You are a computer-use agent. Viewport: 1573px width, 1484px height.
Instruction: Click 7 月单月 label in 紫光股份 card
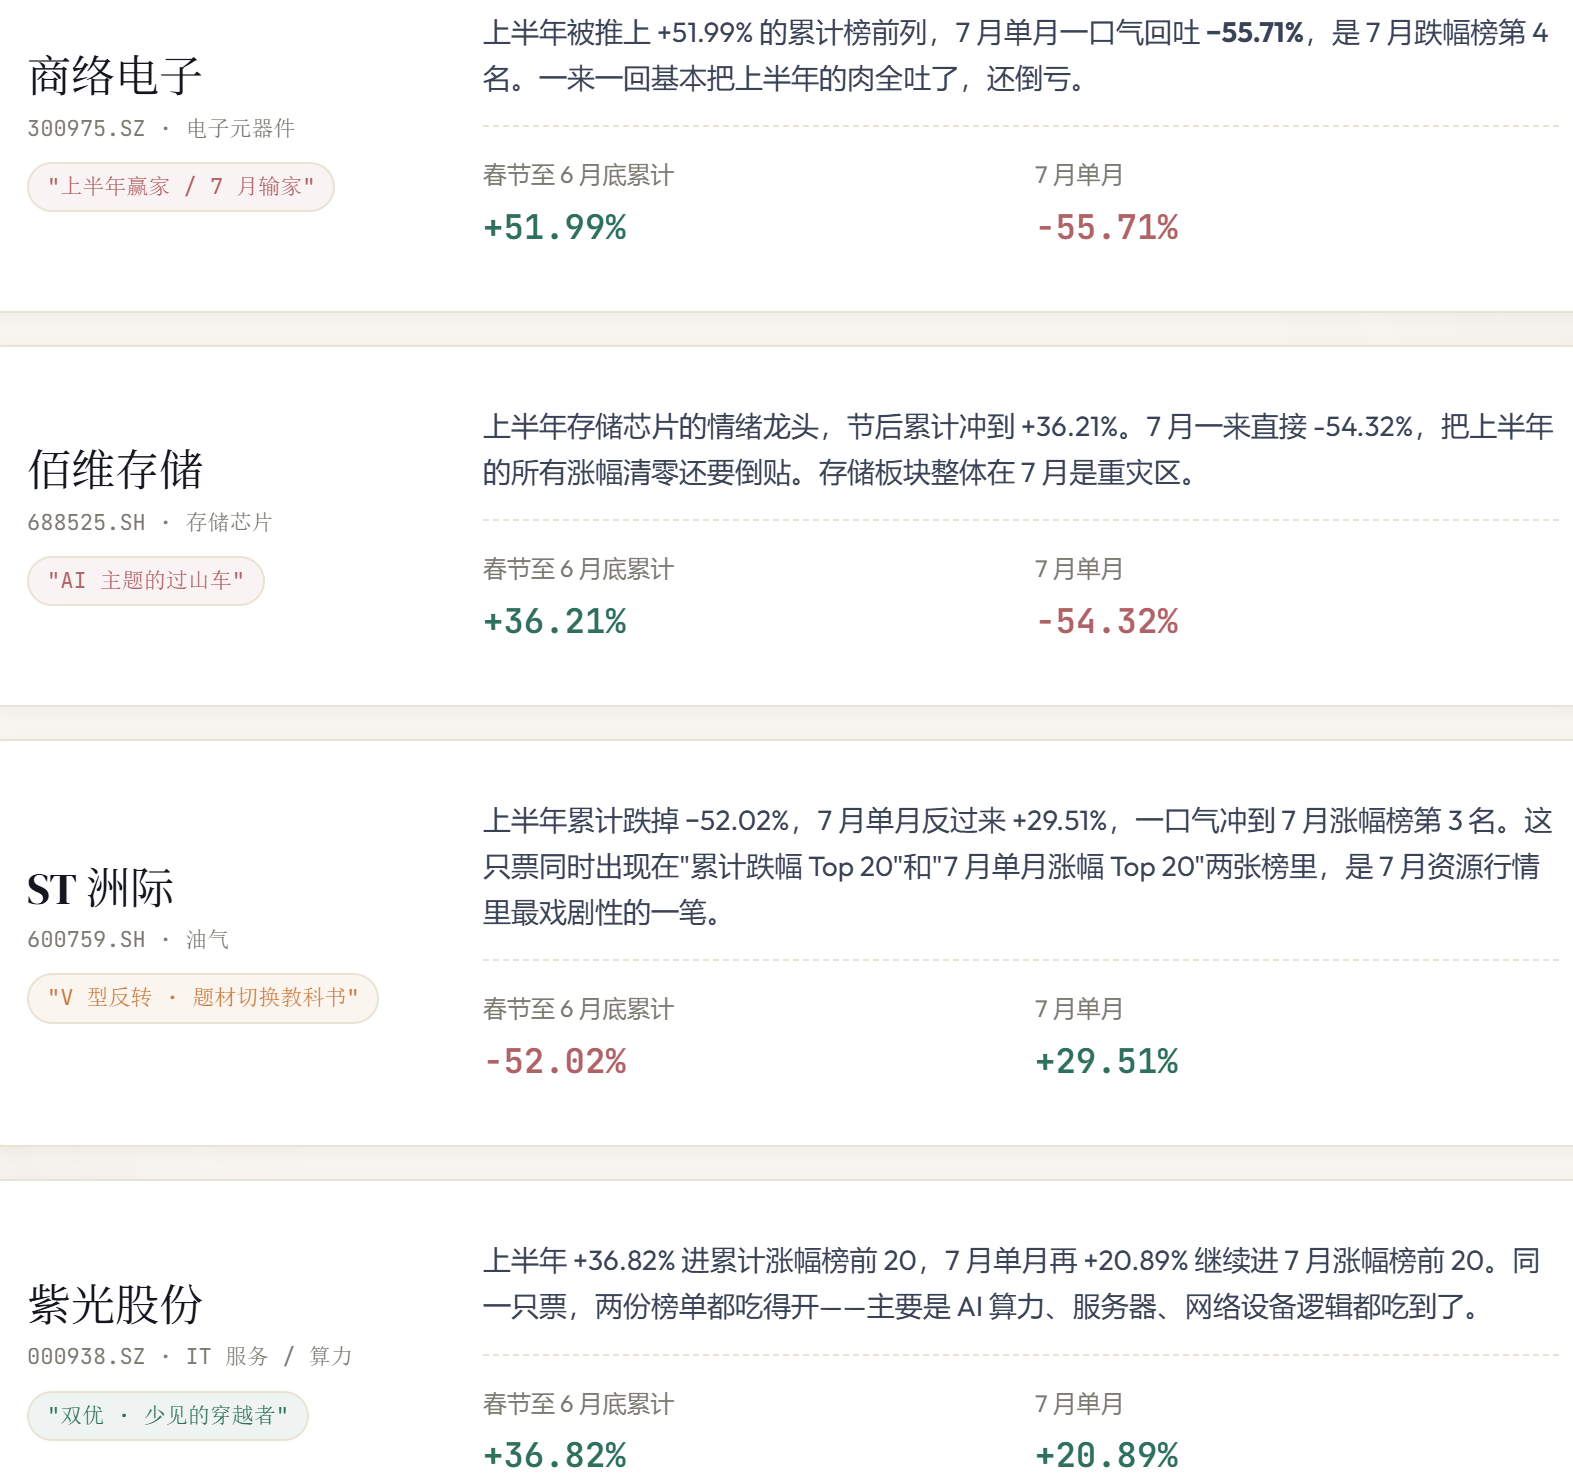1079,1404
